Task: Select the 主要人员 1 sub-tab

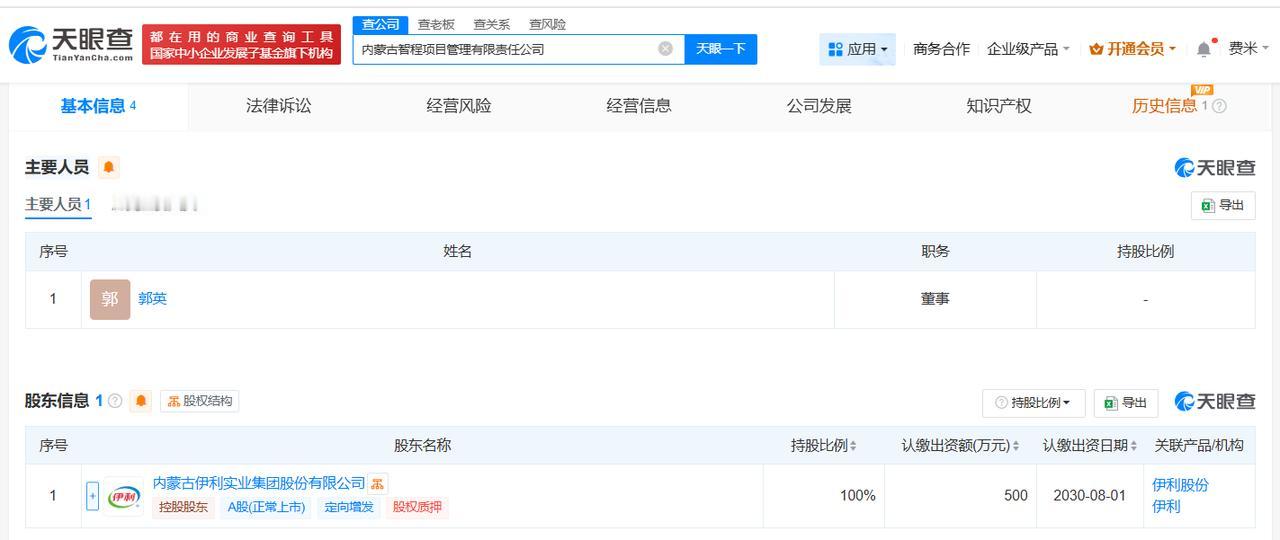Action: [58, 204]
